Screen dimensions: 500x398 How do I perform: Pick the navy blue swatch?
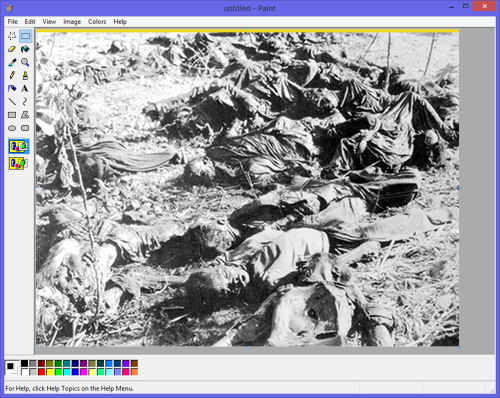pyautogui.click(x=75, y=363)
